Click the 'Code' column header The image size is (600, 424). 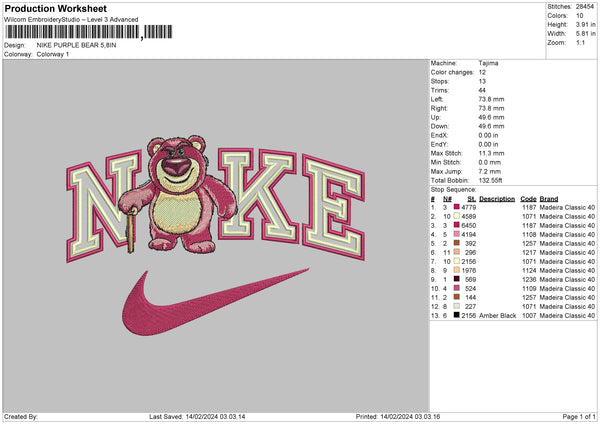pos(528,199)
